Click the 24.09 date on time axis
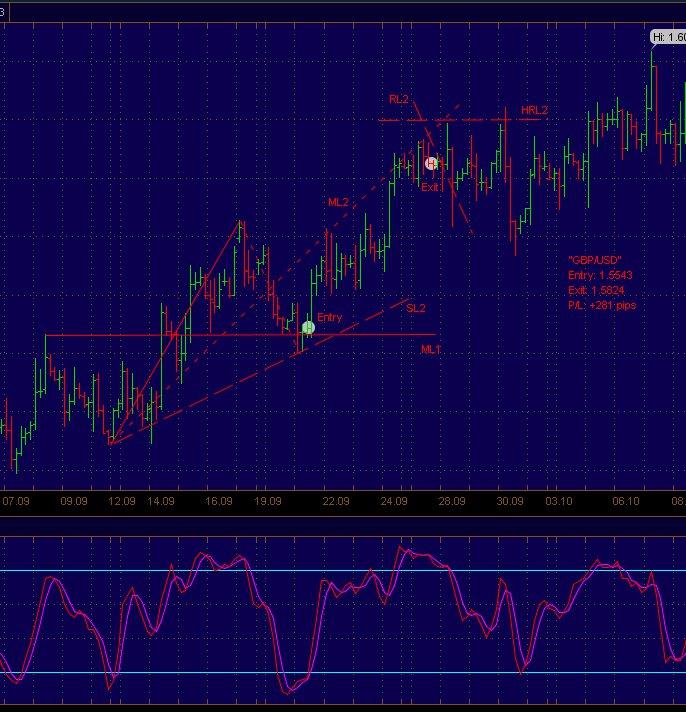The width and height of the screenshot is (686, 712). [x=394, y=501]
